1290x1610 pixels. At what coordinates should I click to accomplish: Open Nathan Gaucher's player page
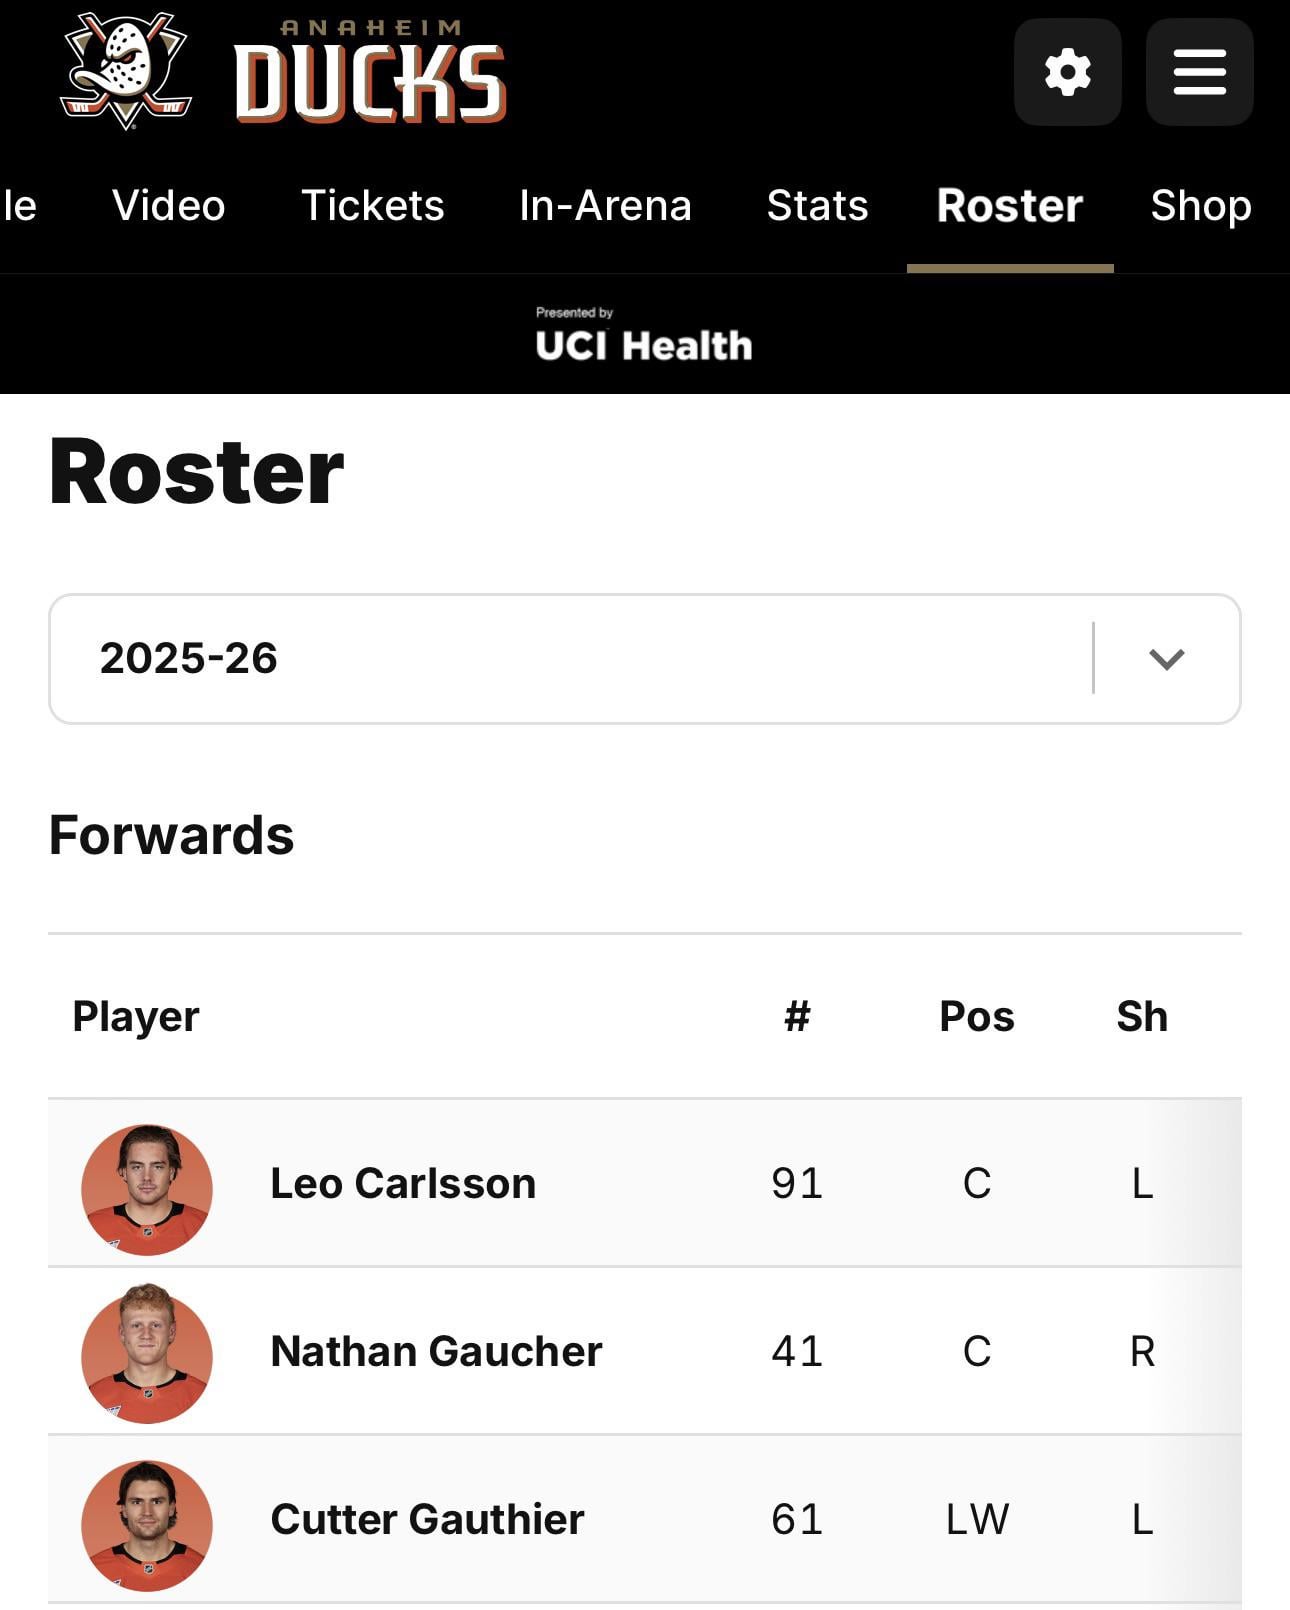click(436, 1352)
